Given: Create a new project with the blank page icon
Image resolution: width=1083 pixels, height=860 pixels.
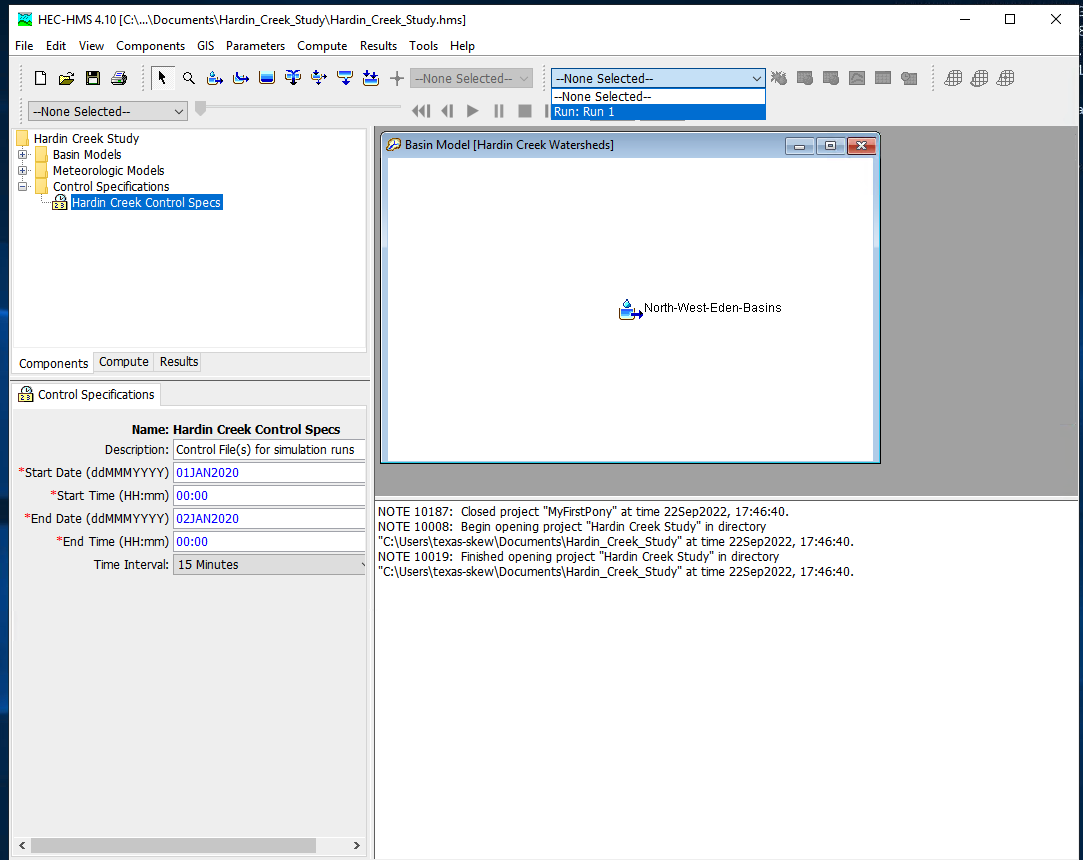Looking at the screenshot, I should (x=41, y=78).
